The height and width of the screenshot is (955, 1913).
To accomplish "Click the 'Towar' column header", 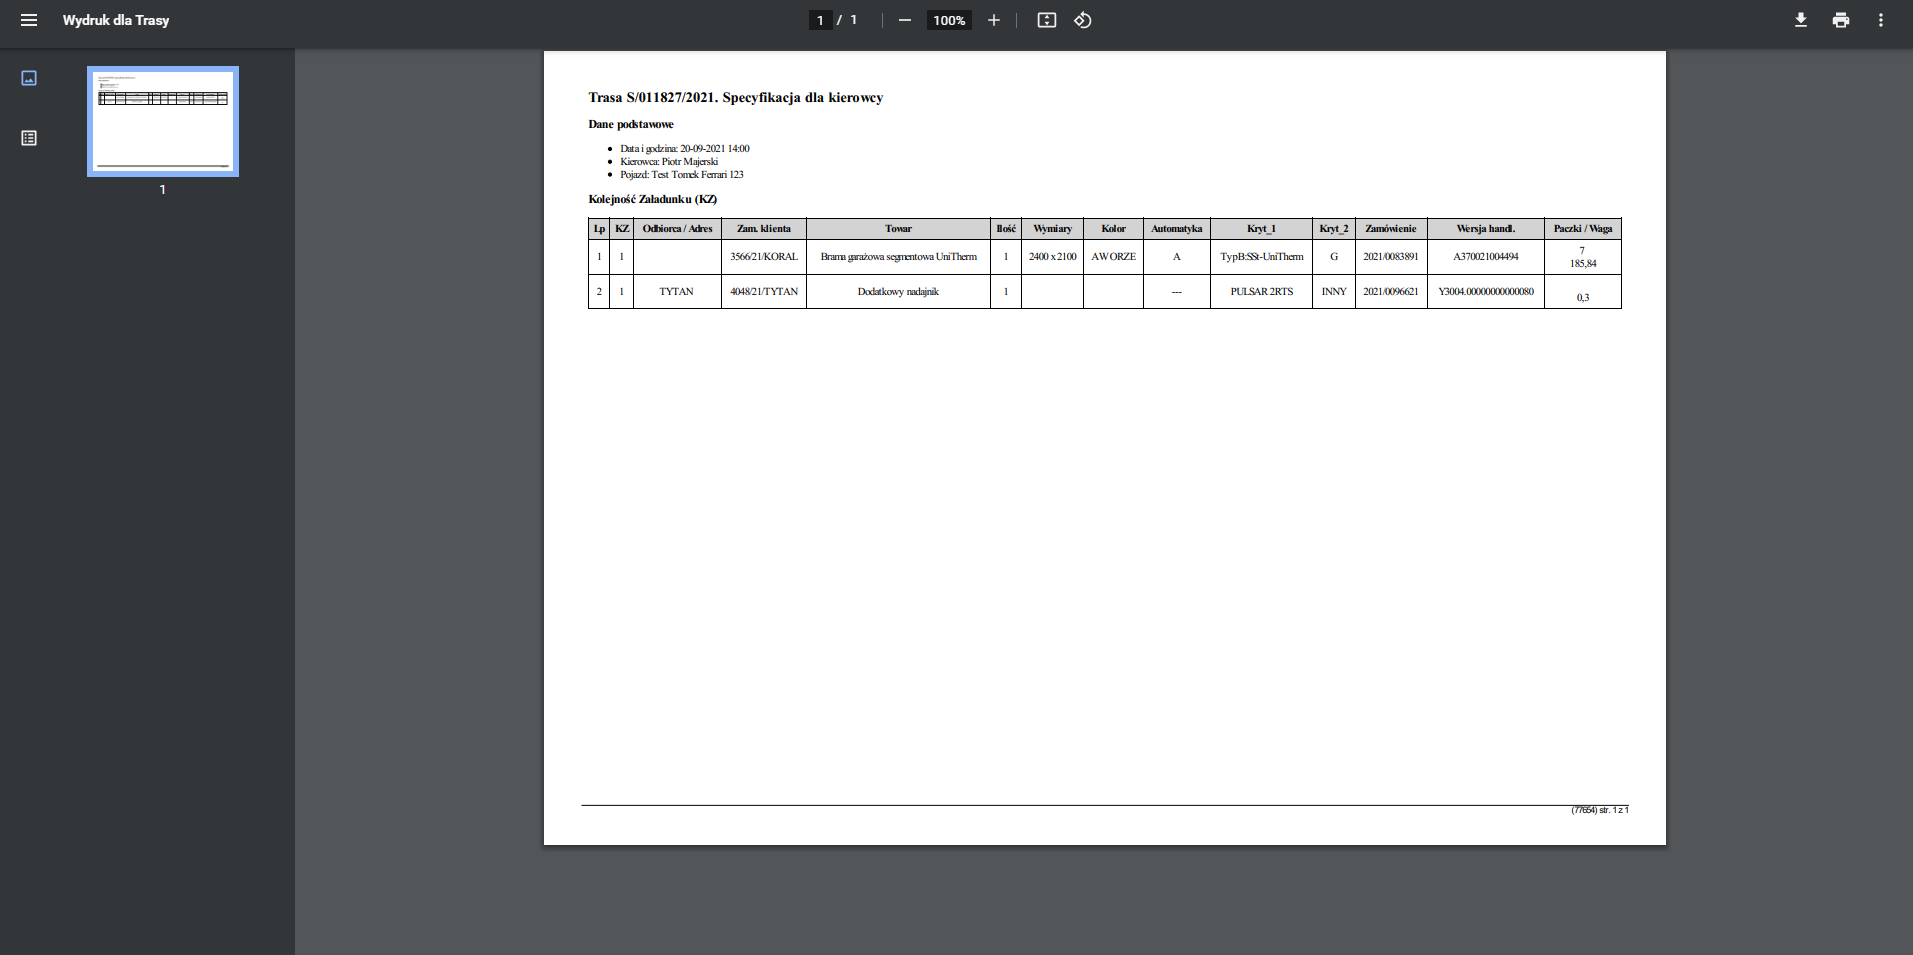I will (x=898, y=229).
